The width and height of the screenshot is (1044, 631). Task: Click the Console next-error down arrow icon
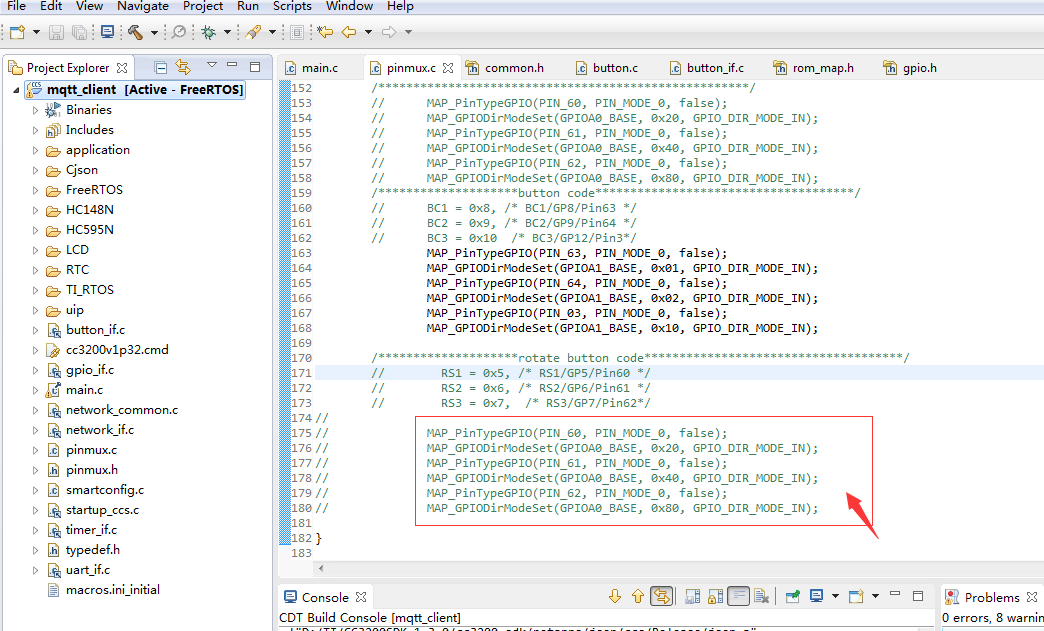tap(615, 596)
